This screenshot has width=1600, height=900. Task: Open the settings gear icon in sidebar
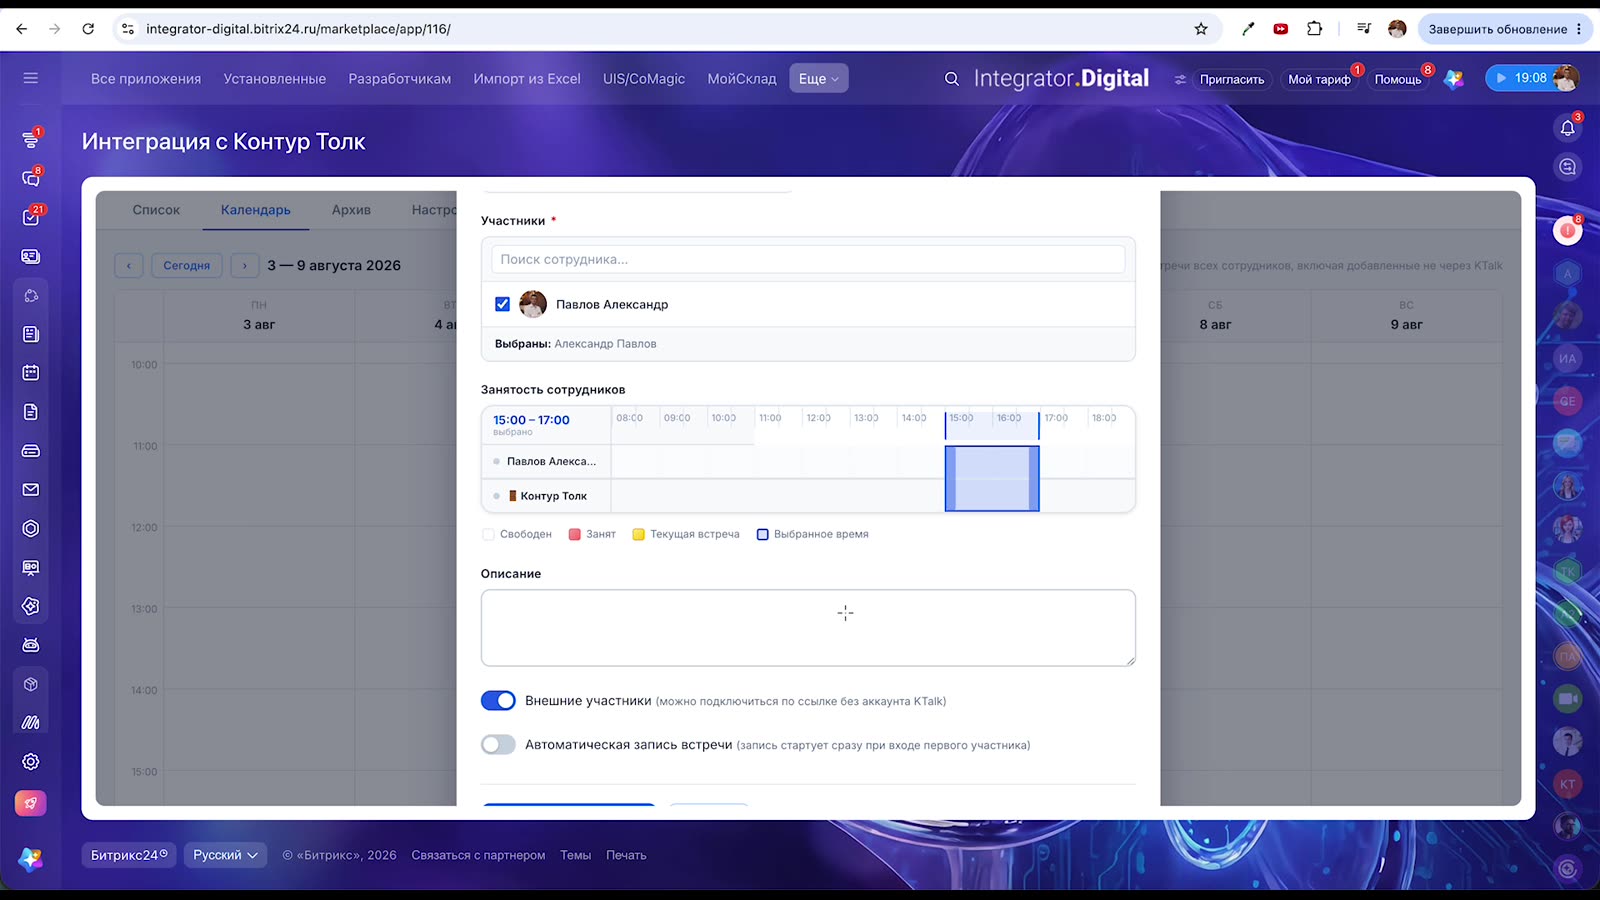31,762
